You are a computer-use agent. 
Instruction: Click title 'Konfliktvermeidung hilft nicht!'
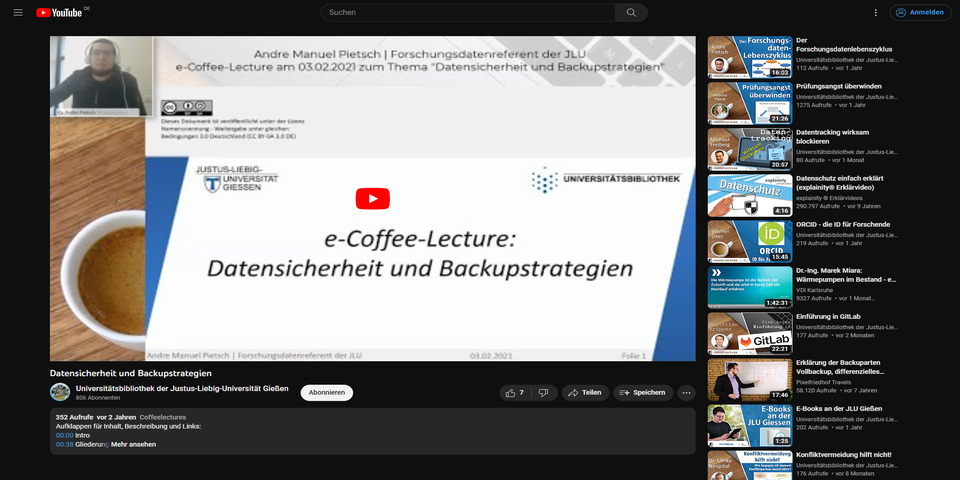click(x=844, y=455)
